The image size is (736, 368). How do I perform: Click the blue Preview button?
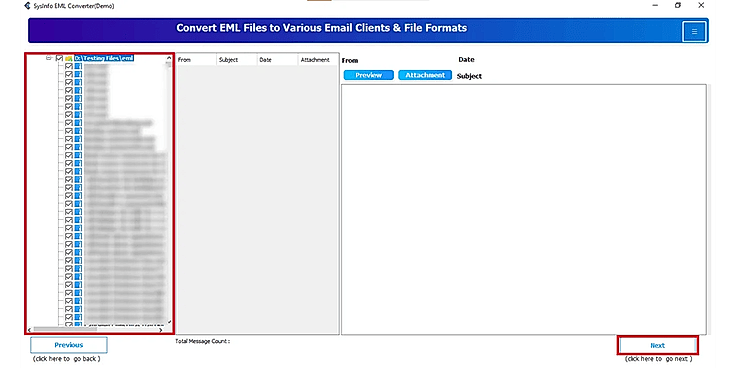click(368, 75)
